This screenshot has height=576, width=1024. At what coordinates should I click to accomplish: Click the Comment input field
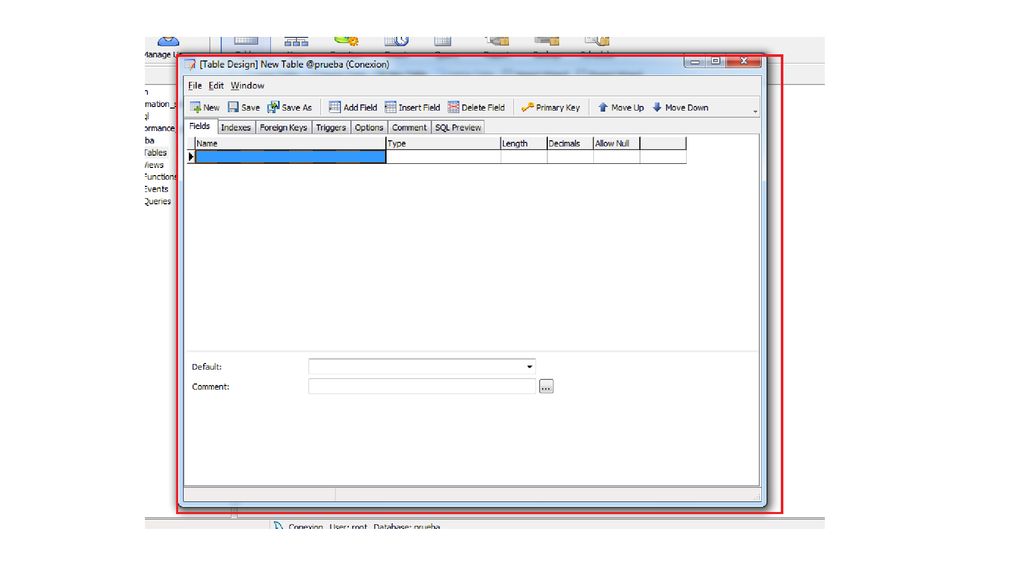(422, 387)
